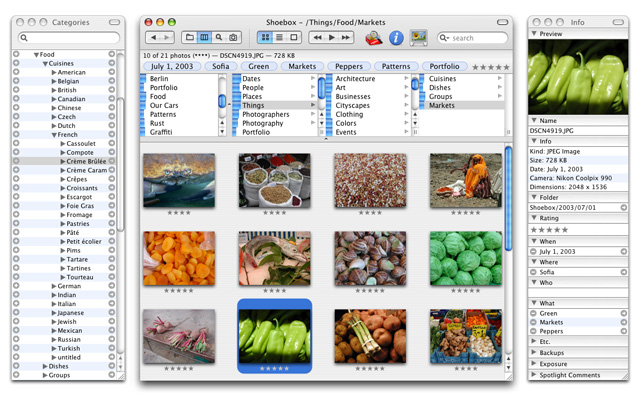Switch to list view mode
This screenshot has width=640, height=400.
(x=279, y=38)
